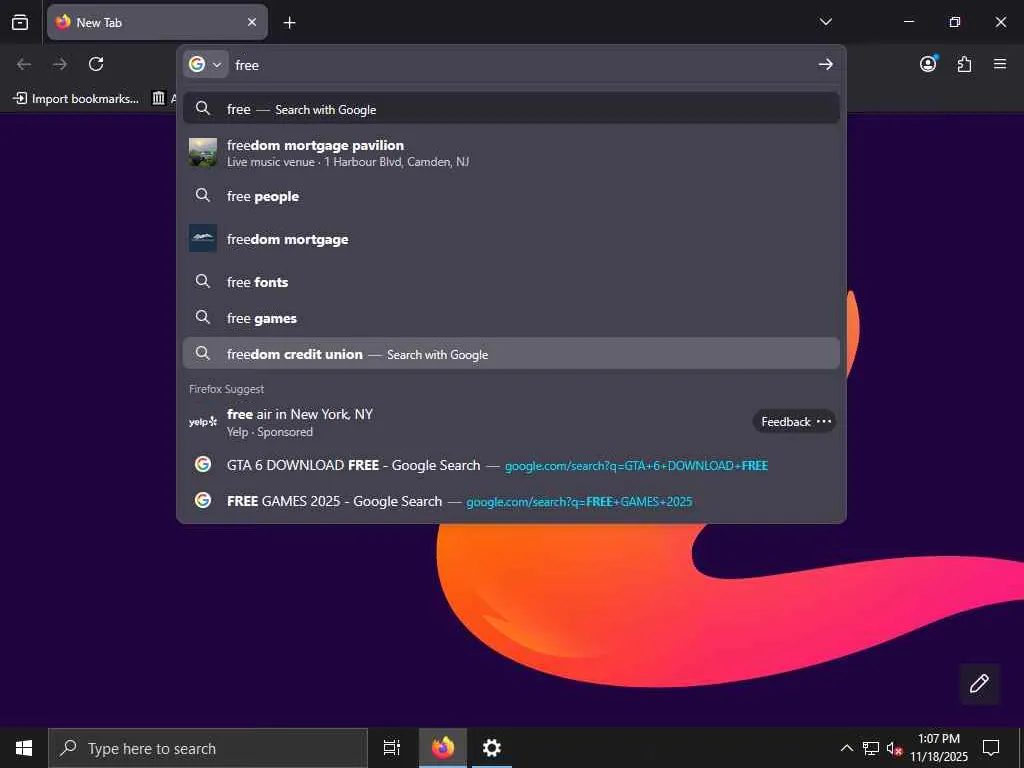Image resolution: width=1024 pixels, height=768 pixels.
Task: Click the Windows taskbar search box
Action: coord(208,748)
